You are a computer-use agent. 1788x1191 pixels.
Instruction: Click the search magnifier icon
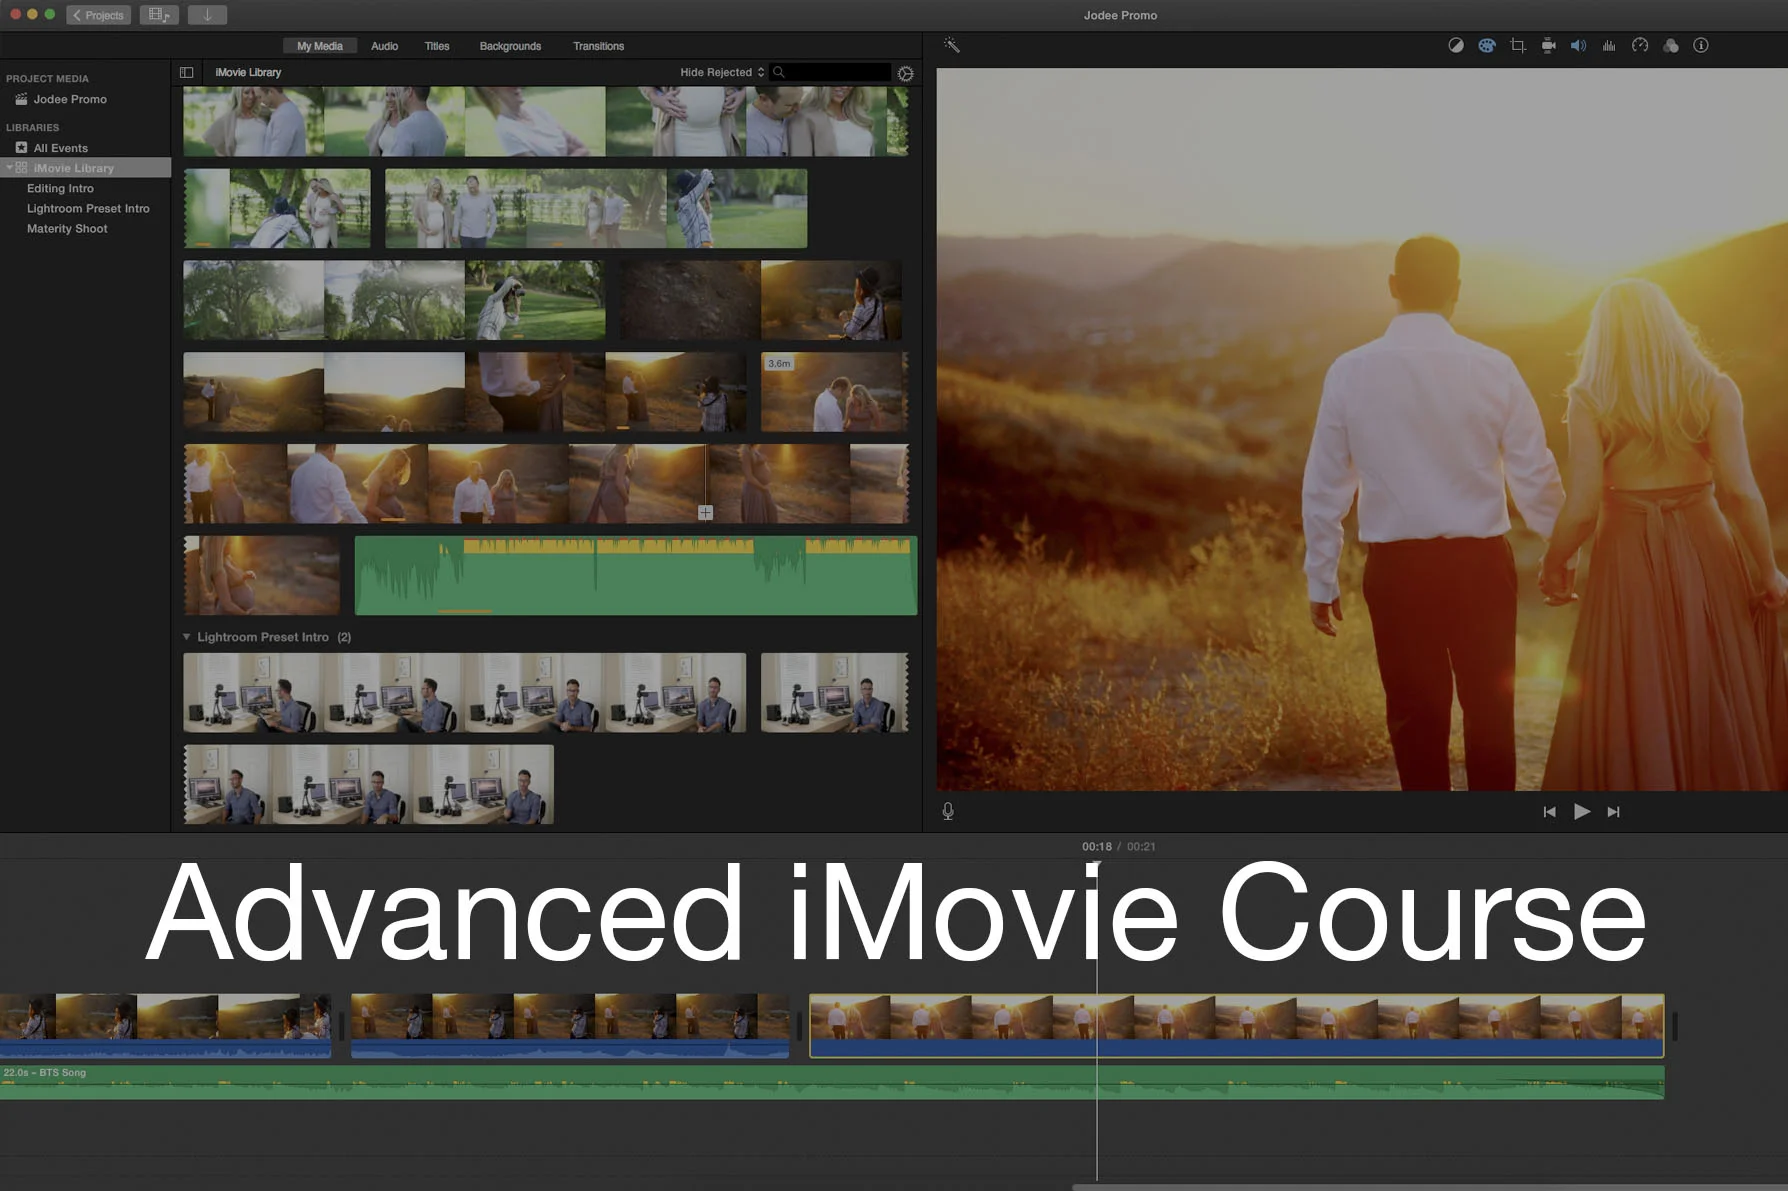(779, 72)
